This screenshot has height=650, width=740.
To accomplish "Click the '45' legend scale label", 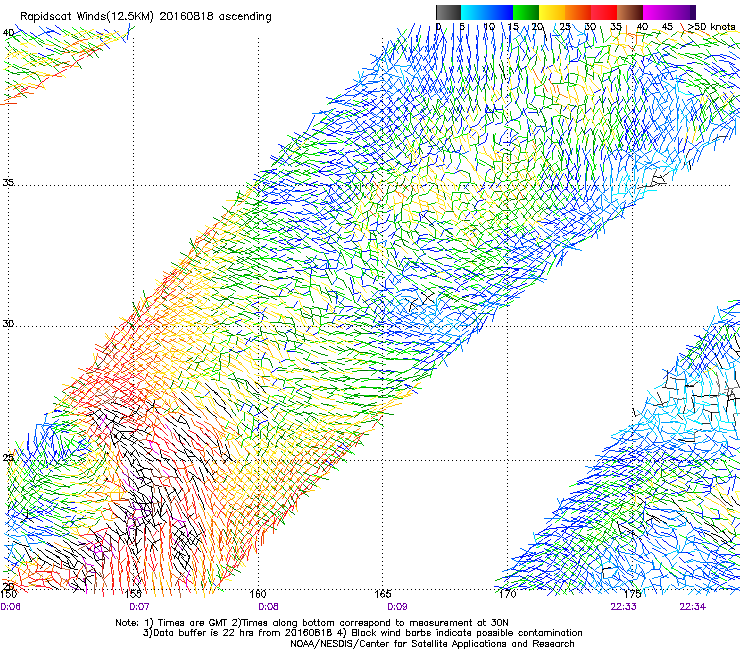I will (x=667, y=26).
